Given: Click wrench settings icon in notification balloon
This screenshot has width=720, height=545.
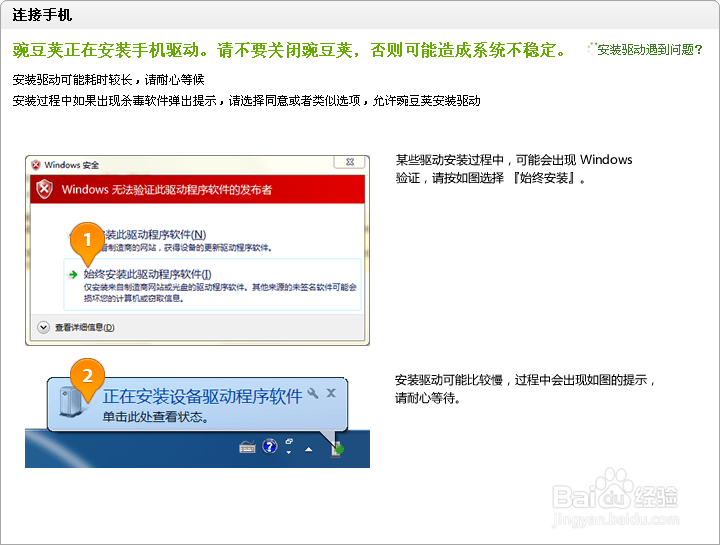Looking at the screenshot, I should coord(313,393).
